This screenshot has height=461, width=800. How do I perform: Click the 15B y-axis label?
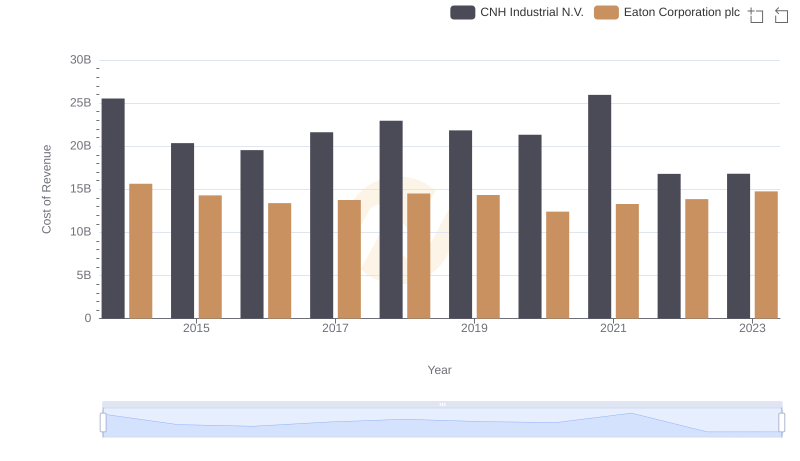(x=81, y=189)
